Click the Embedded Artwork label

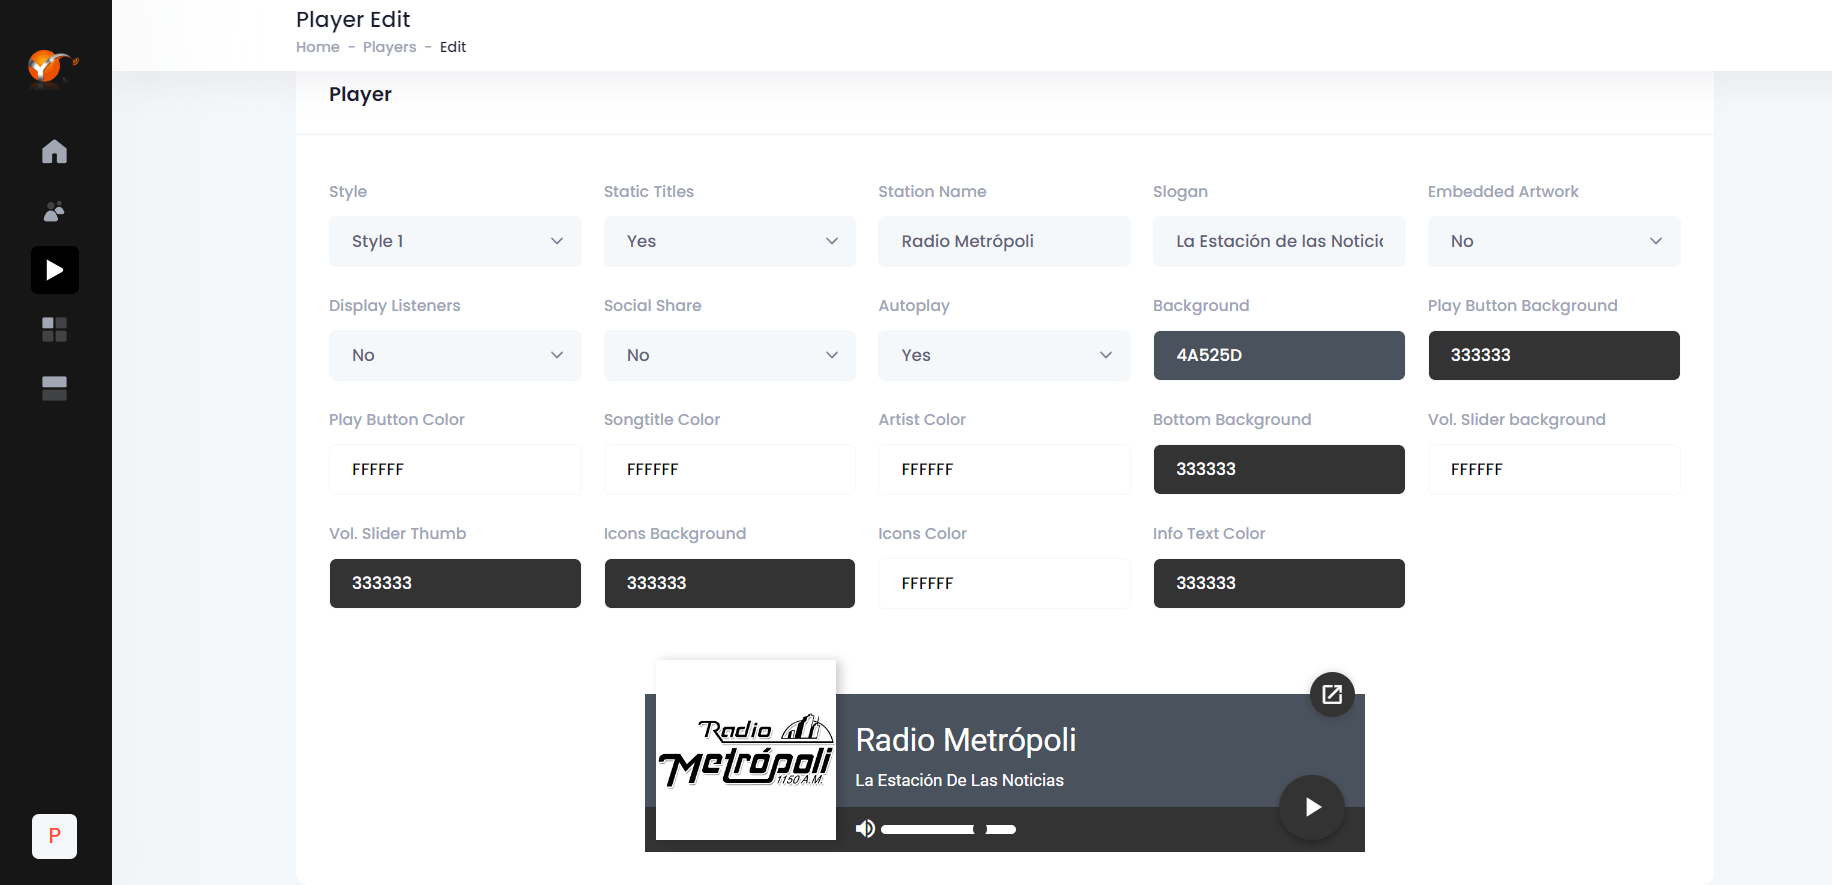1503,191
